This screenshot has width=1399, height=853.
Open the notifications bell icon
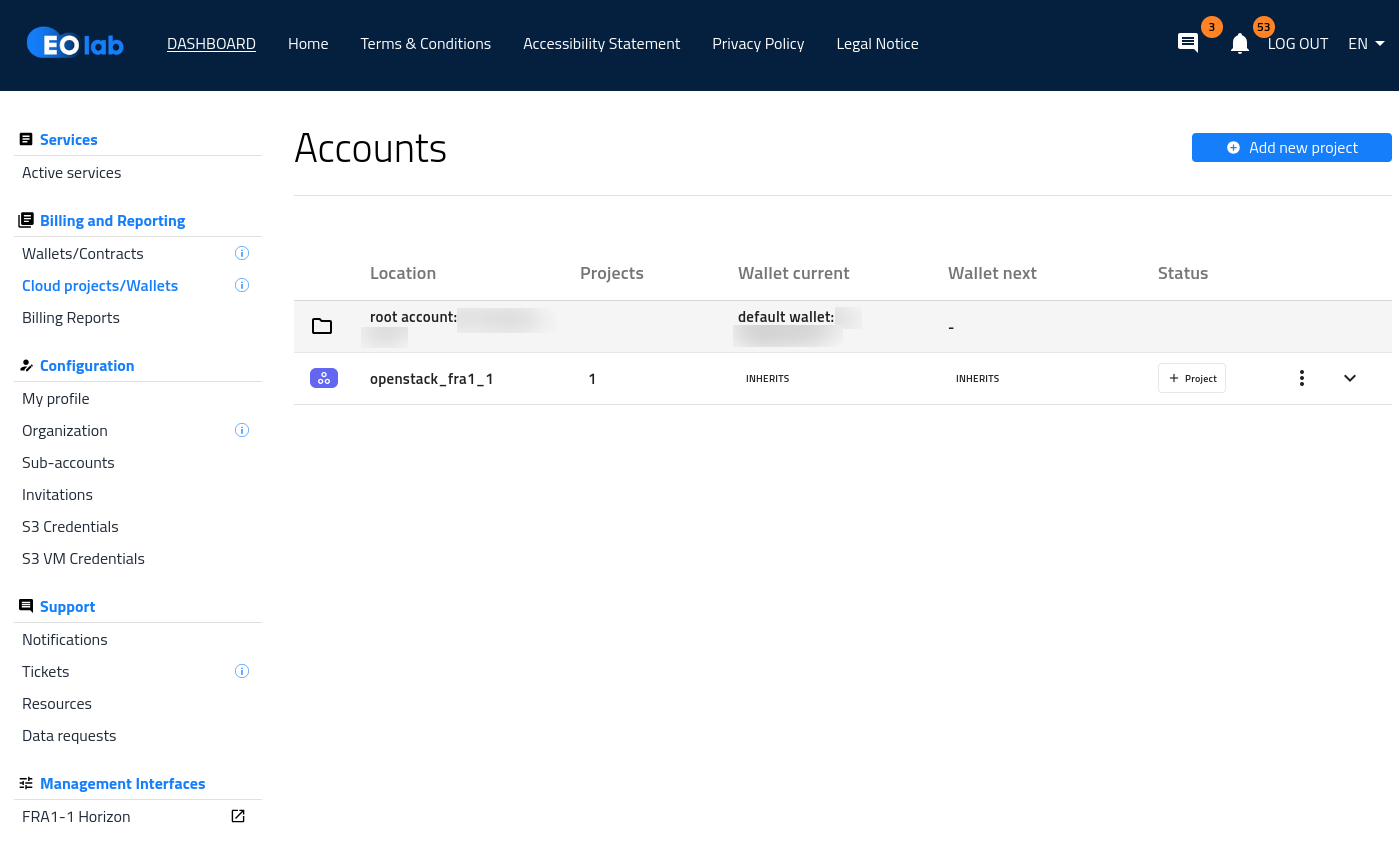coord(1240,43)
